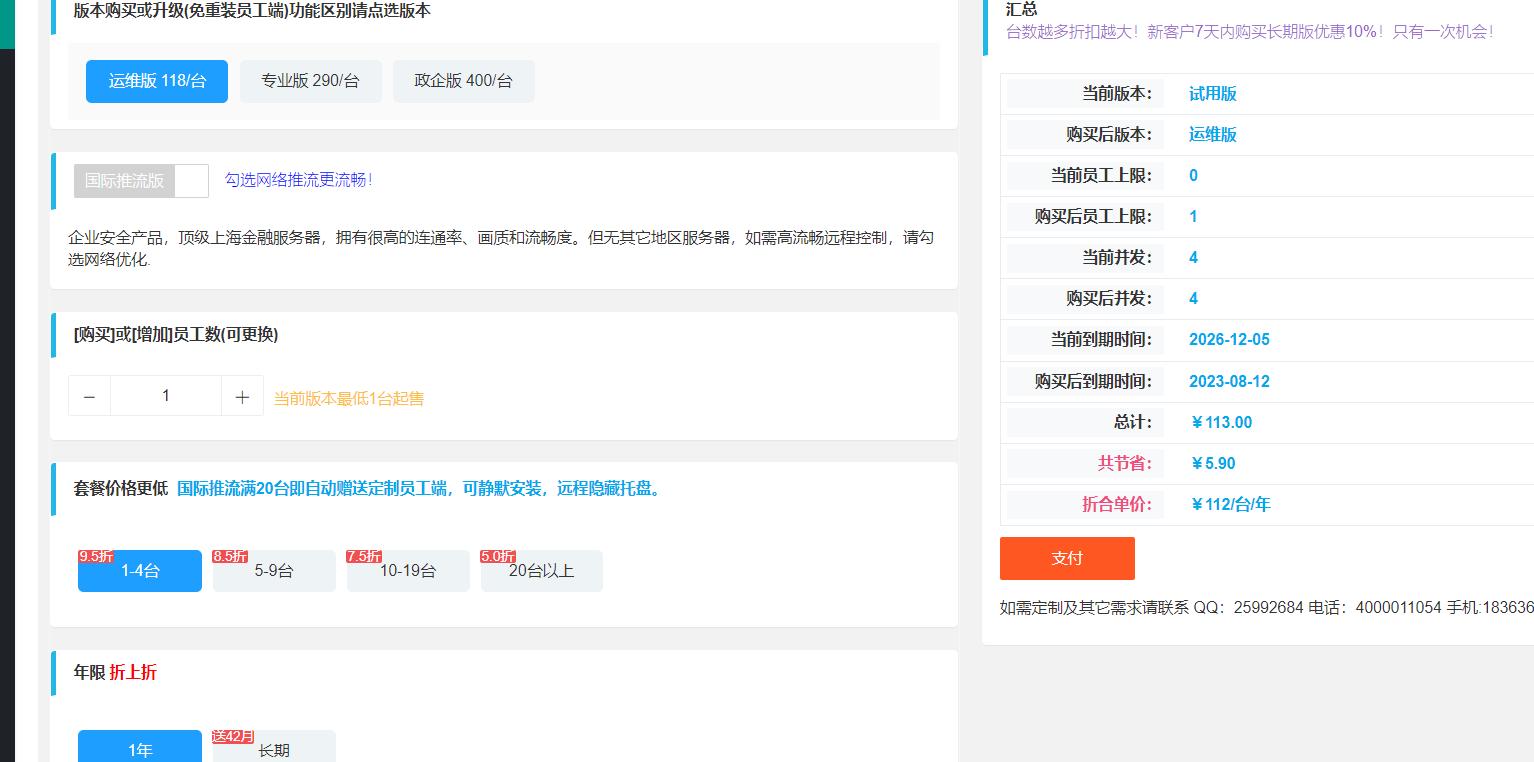Pick the 政企版 400/台 version
Screen dimensions: 1534x762
[463, 81]
